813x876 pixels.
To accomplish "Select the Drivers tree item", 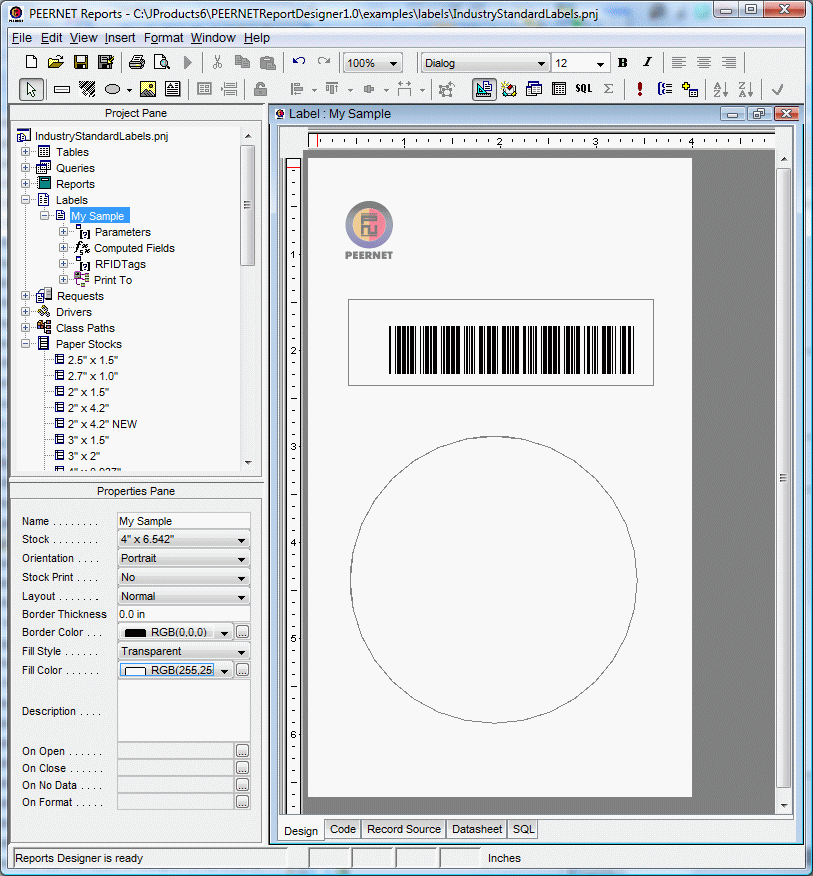I will [x=74, y=312].
